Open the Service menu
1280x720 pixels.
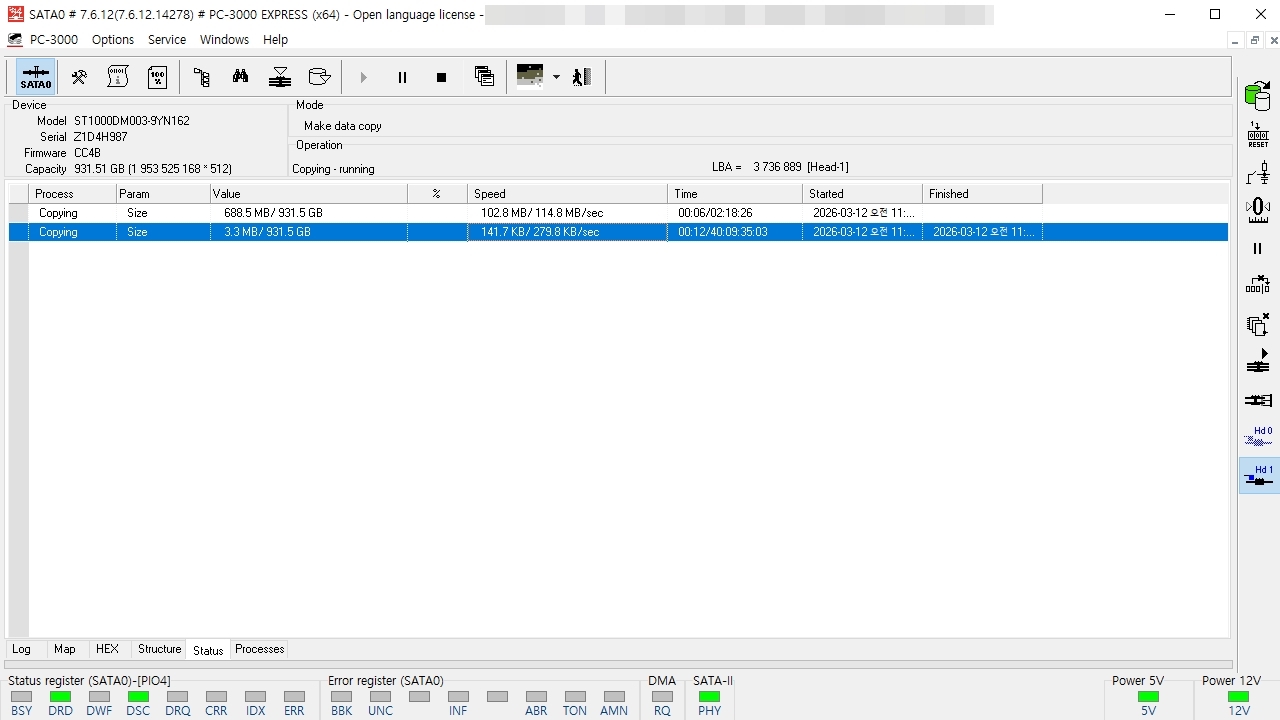click(167, 40)
